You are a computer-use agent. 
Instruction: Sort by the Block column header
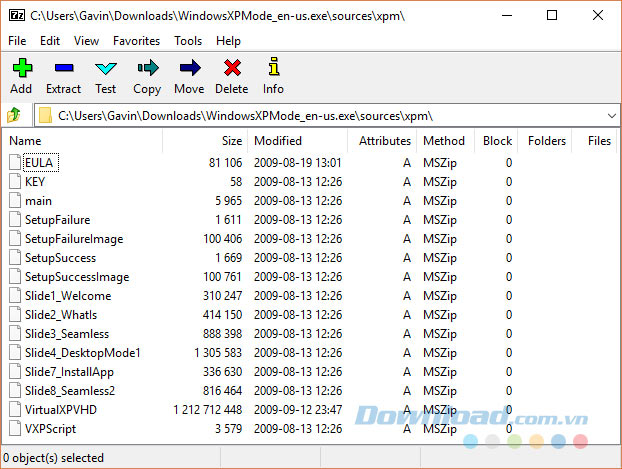496,141
